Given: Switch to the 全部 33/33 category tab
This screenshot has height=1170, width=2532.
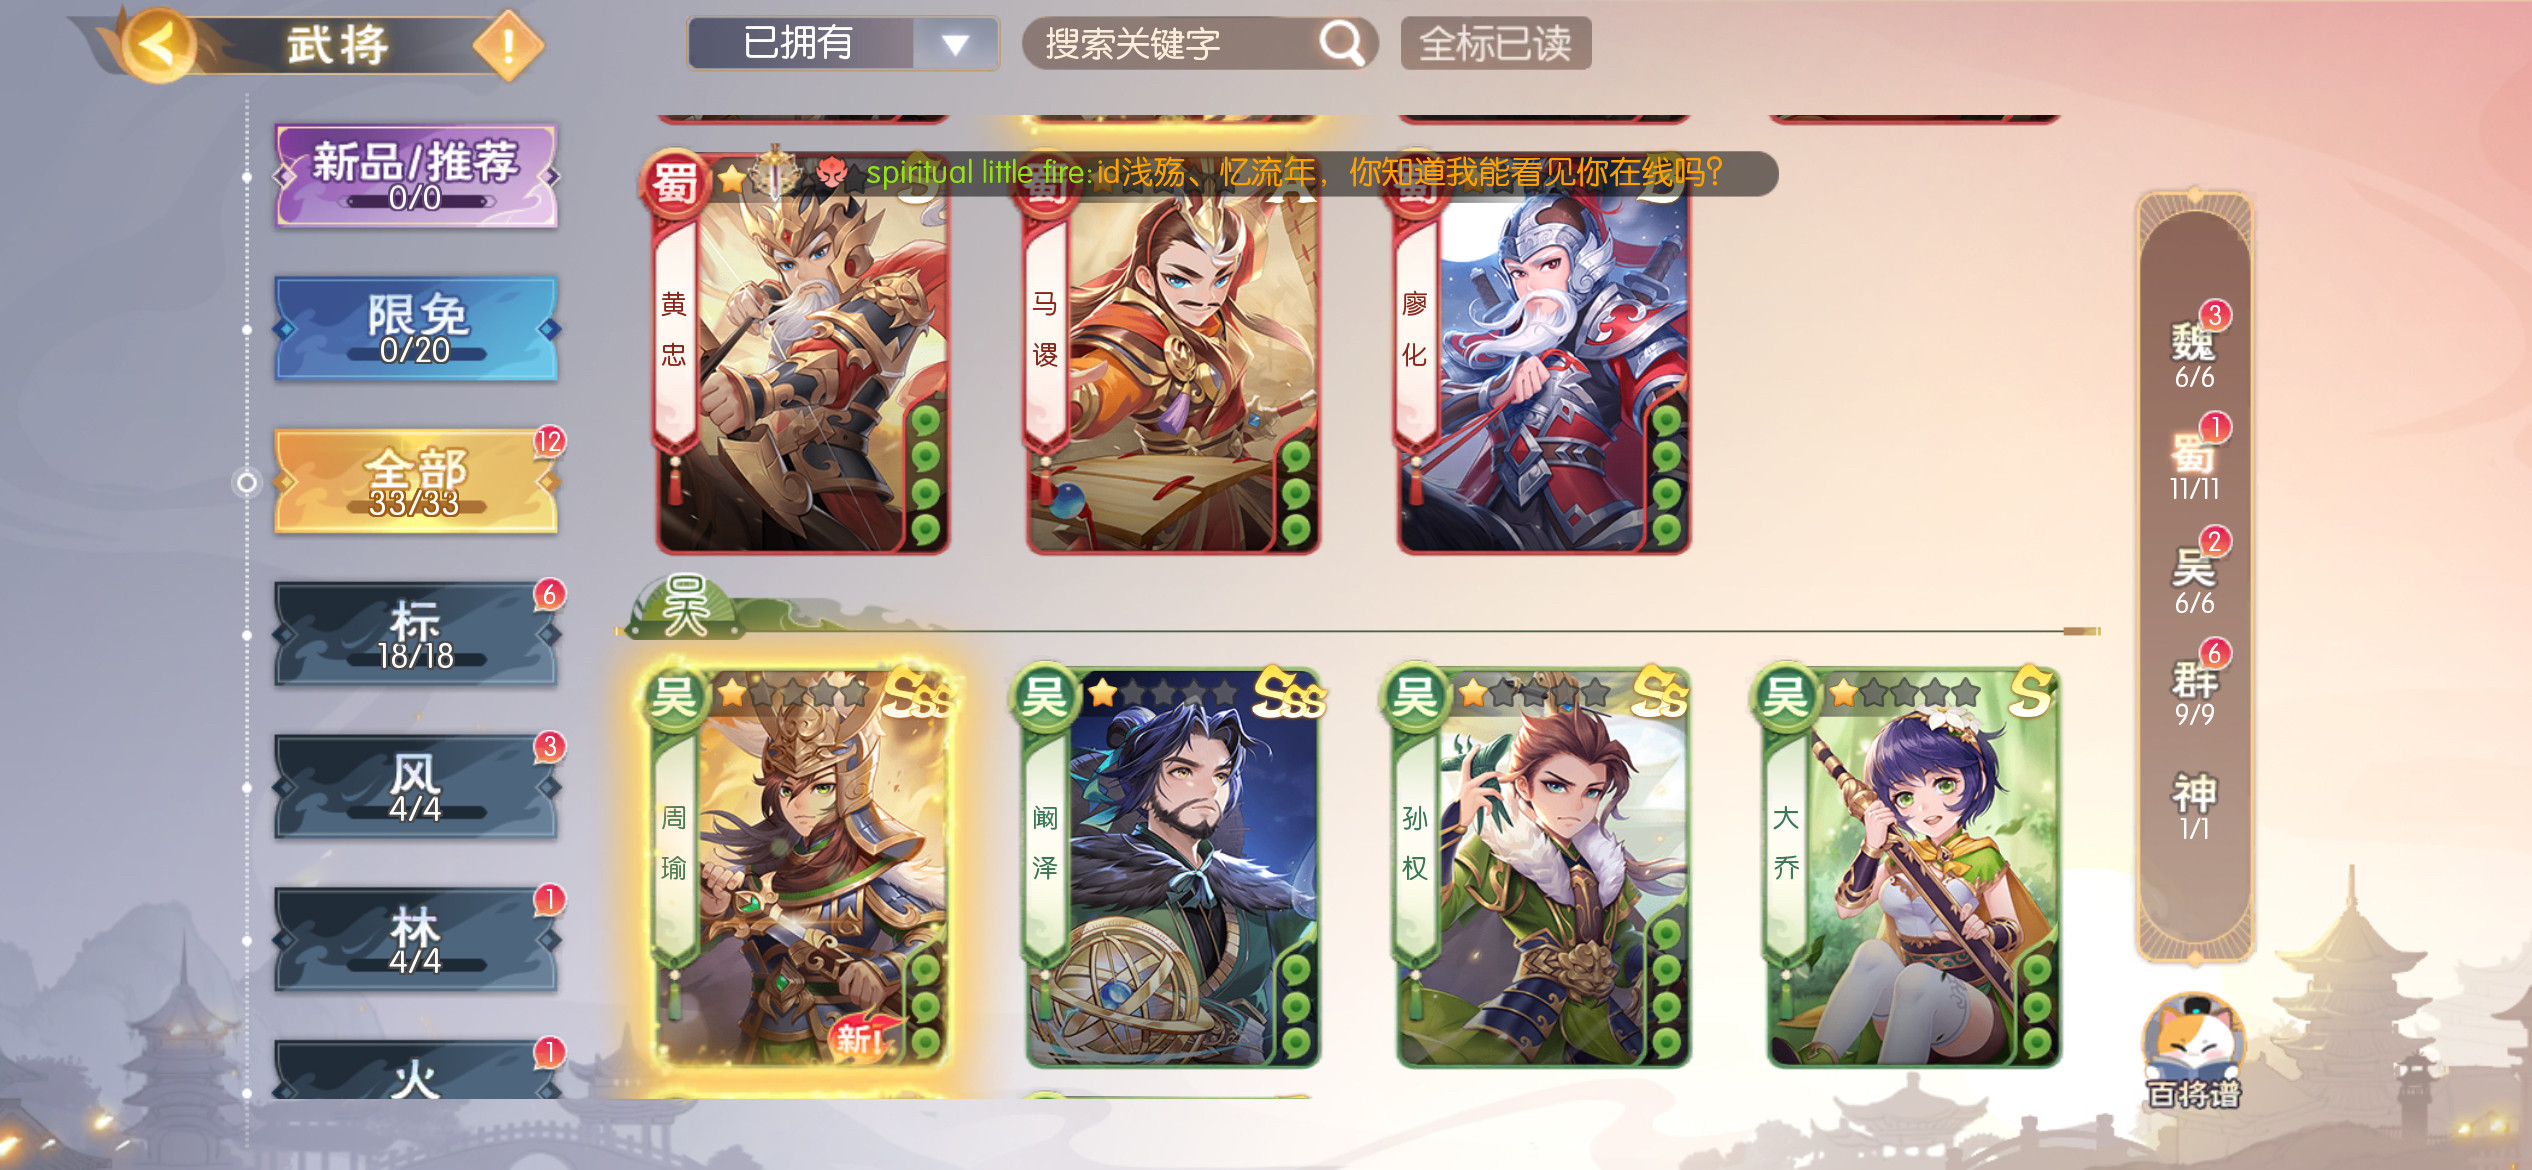Looking at the screenshot, I should click(415, 482).
